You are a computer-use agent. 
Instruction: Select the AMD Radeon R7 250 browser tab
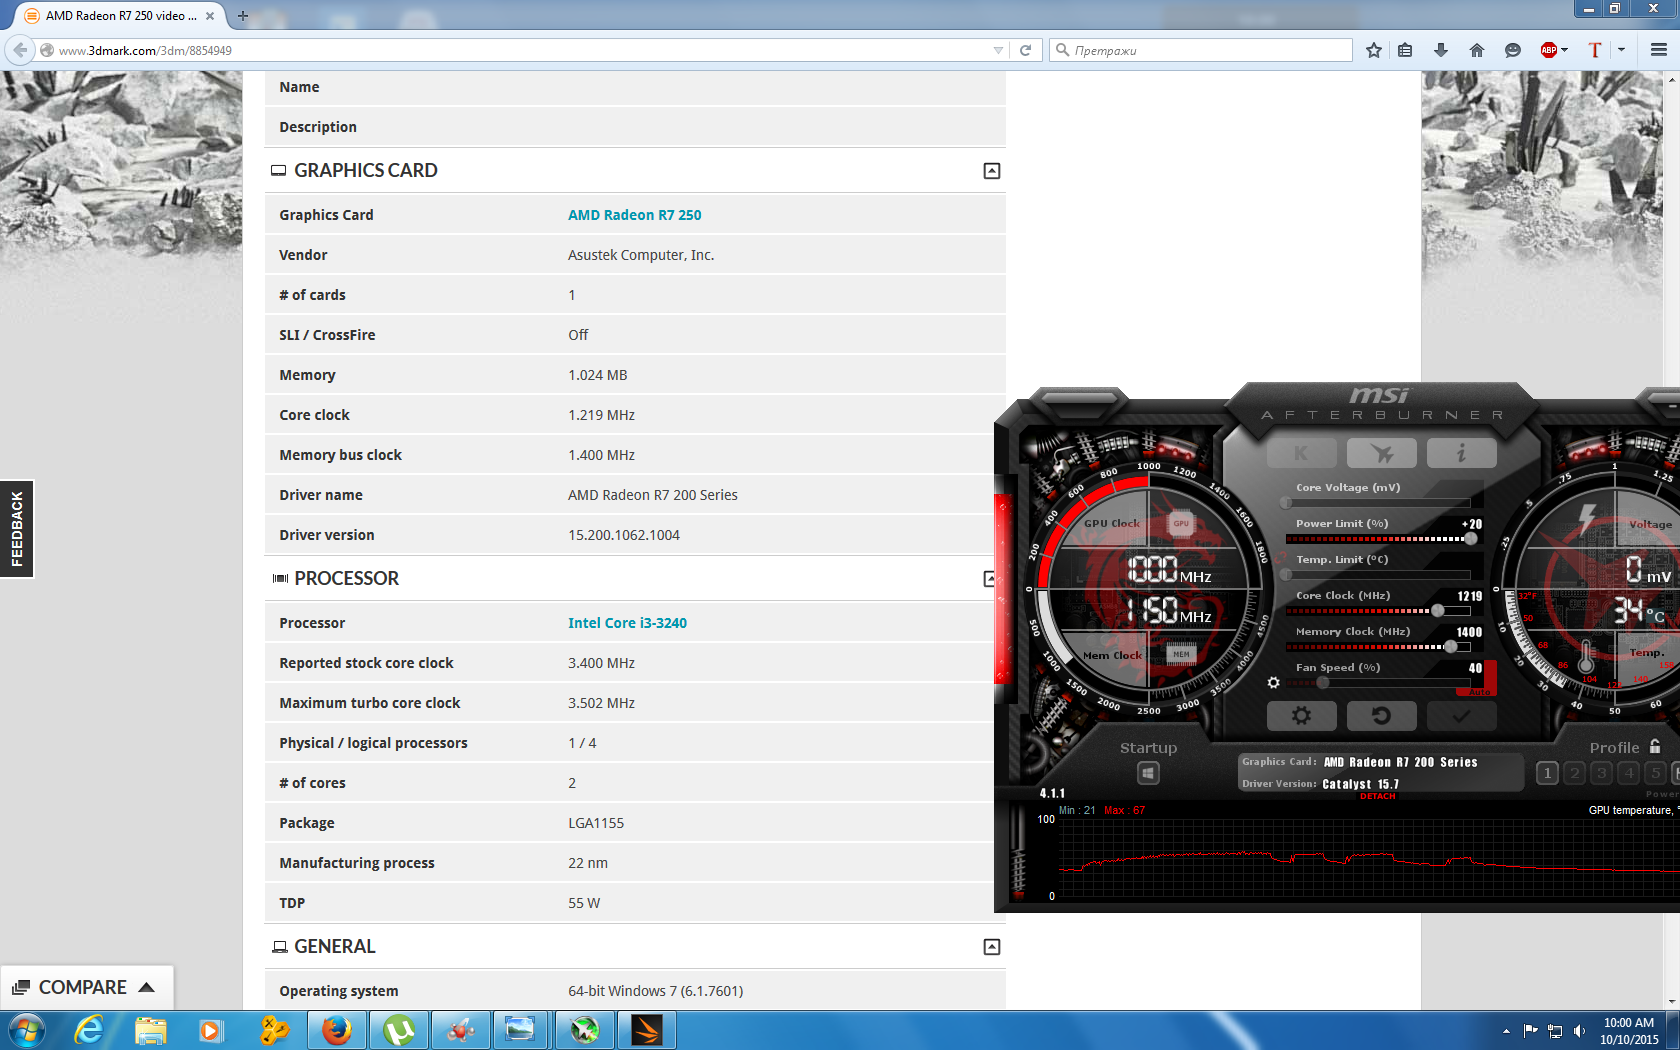117,16
